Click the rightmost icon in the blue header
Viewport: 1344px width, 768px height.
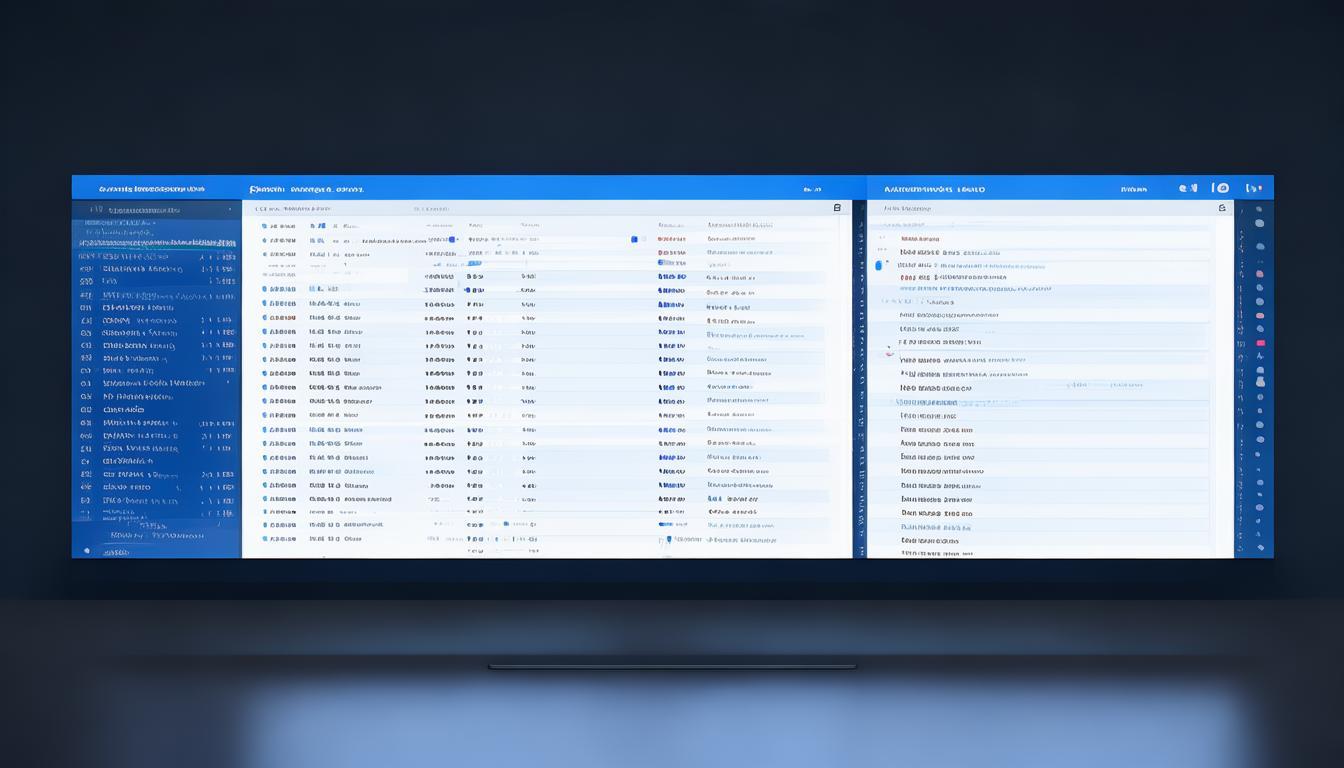[x=1253, y=188]
